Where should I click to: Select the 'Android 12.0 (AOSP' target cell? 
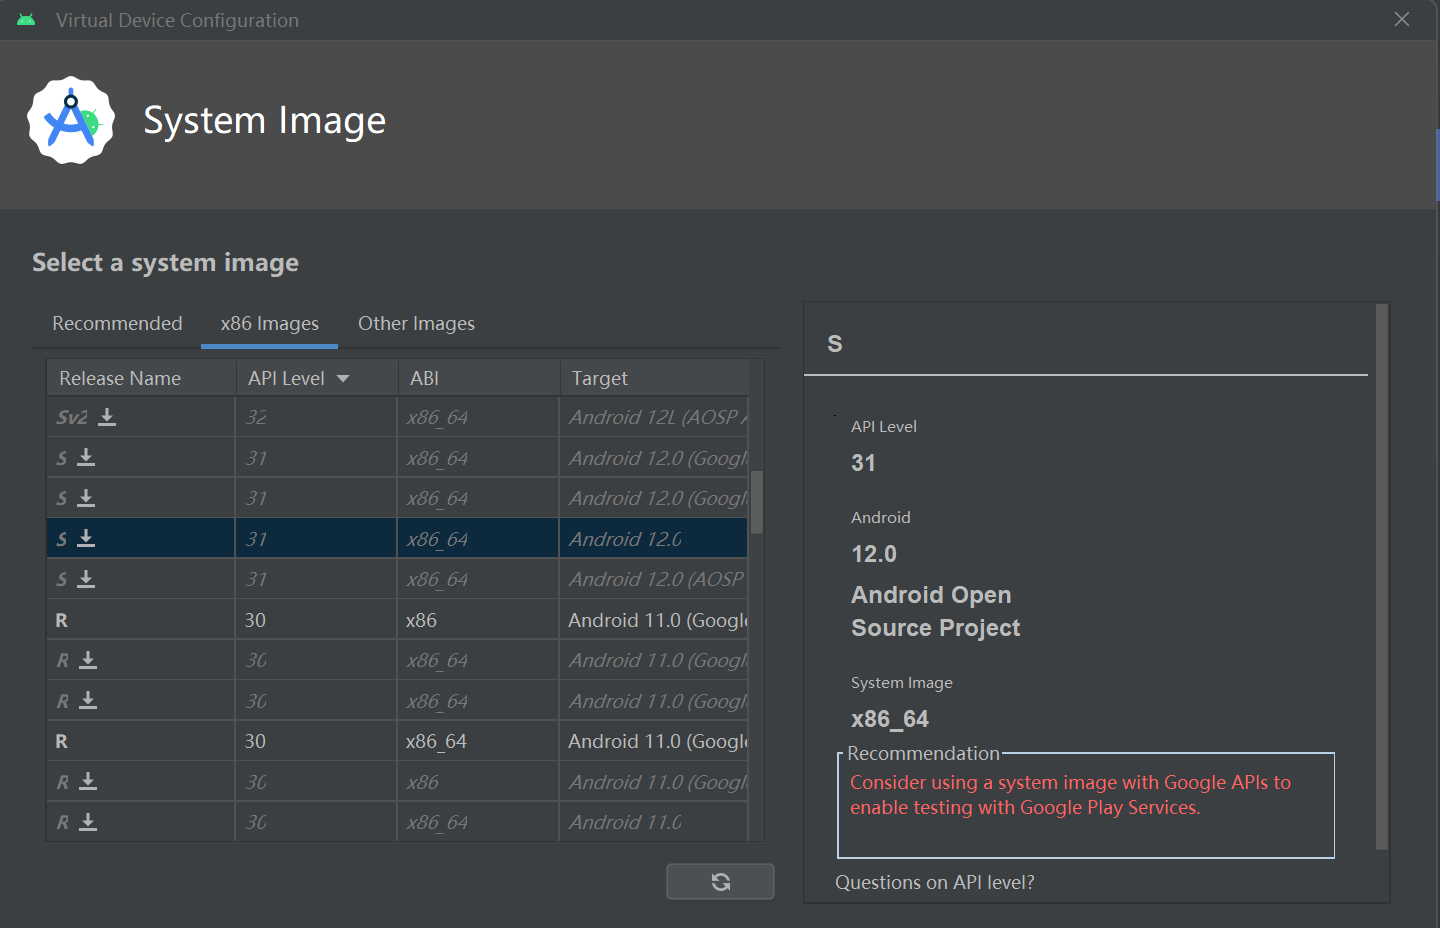coord(653,579)
